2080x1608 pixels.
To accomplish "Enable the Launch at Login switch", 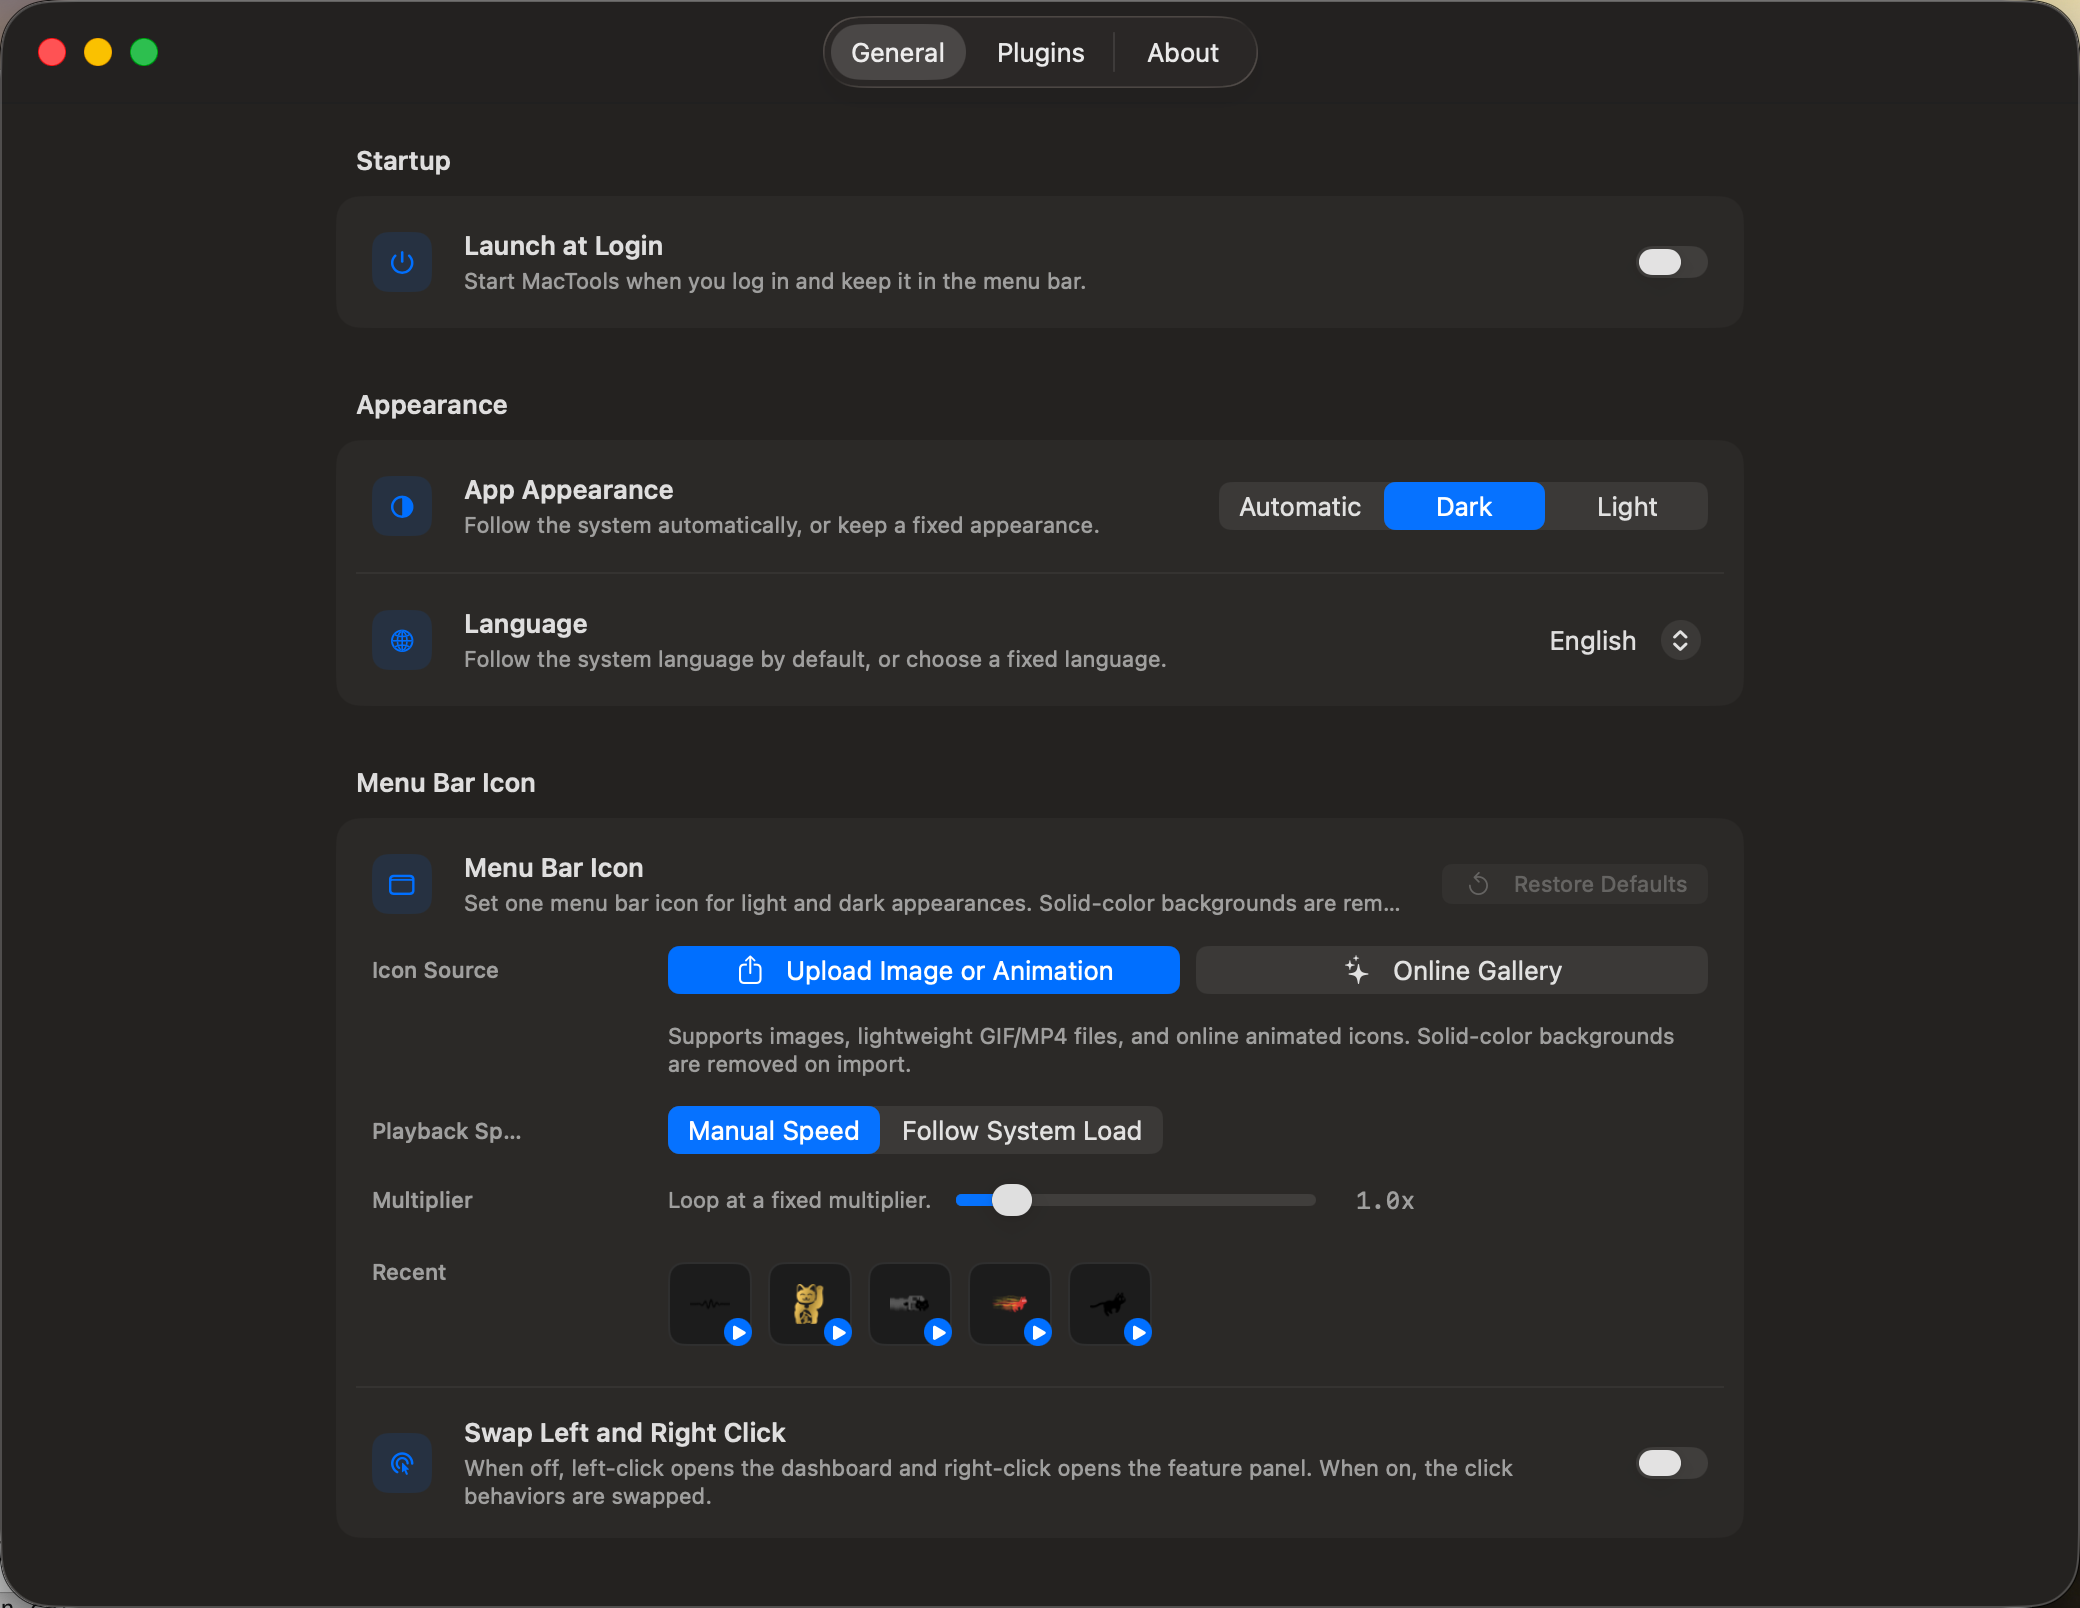I will (1671, 262).
